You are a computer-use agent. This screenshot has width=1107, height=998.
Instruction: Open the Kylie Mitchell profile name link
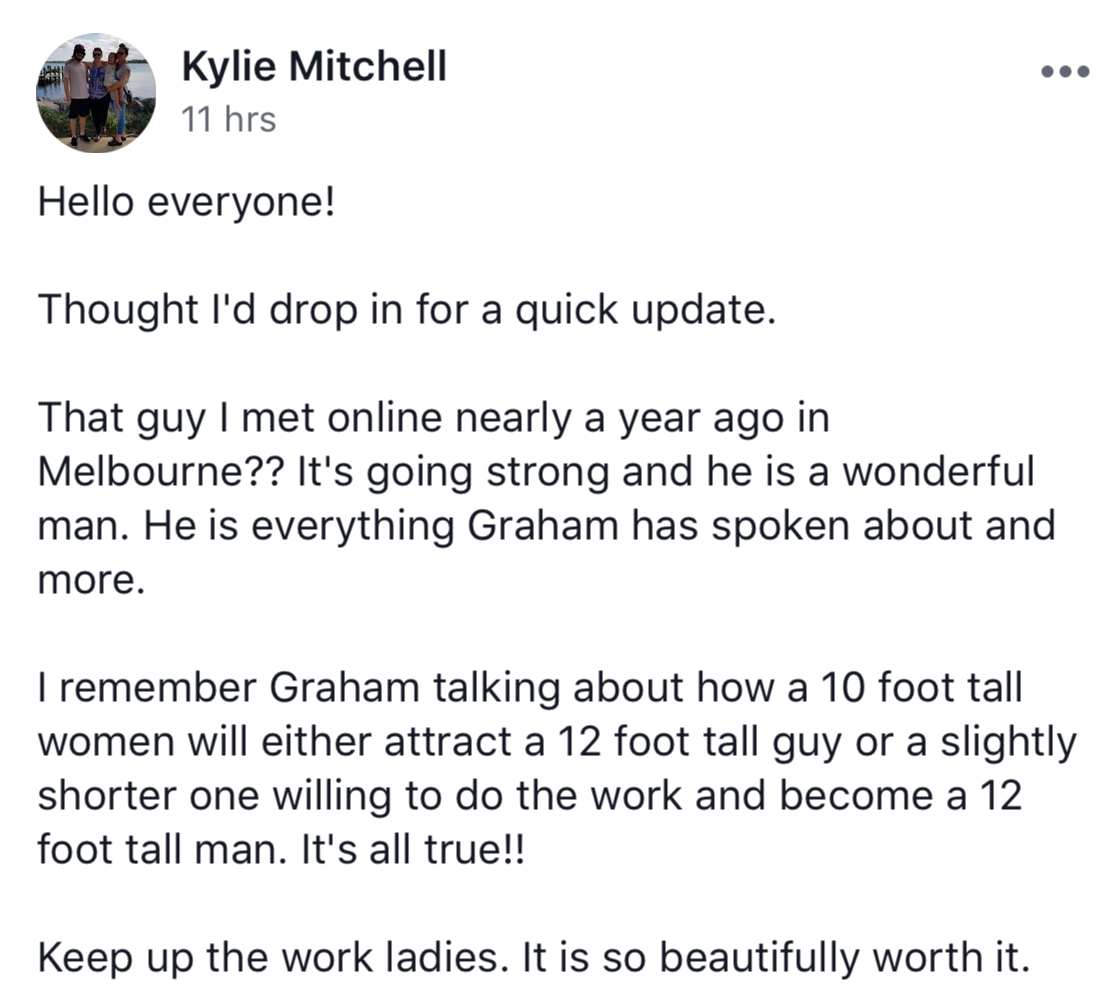coord(314,66)
